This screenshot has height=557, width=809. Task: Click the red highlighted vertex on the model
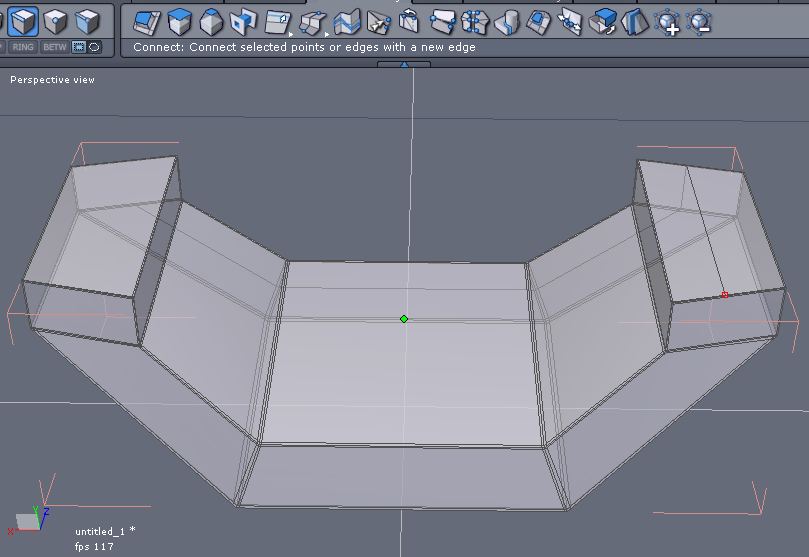pyautogui.click(x=725, y=295)
